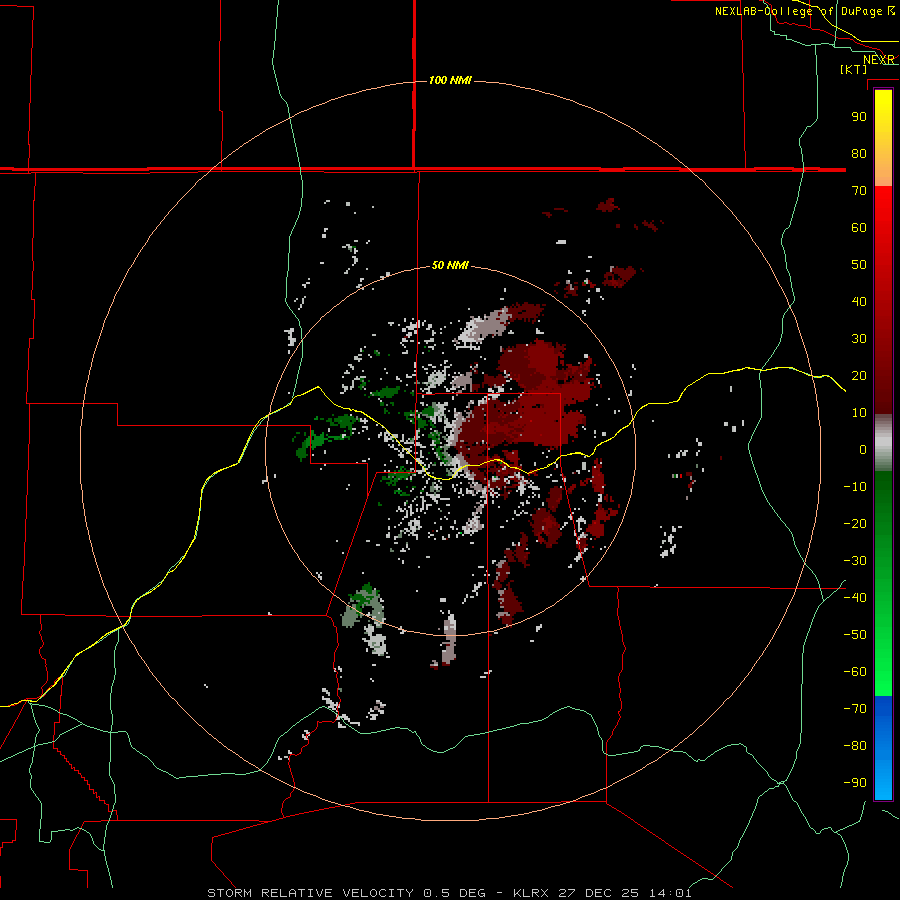Select the -30 value on velocity scale
The image size is (900, 900).
tap(856, 561)
